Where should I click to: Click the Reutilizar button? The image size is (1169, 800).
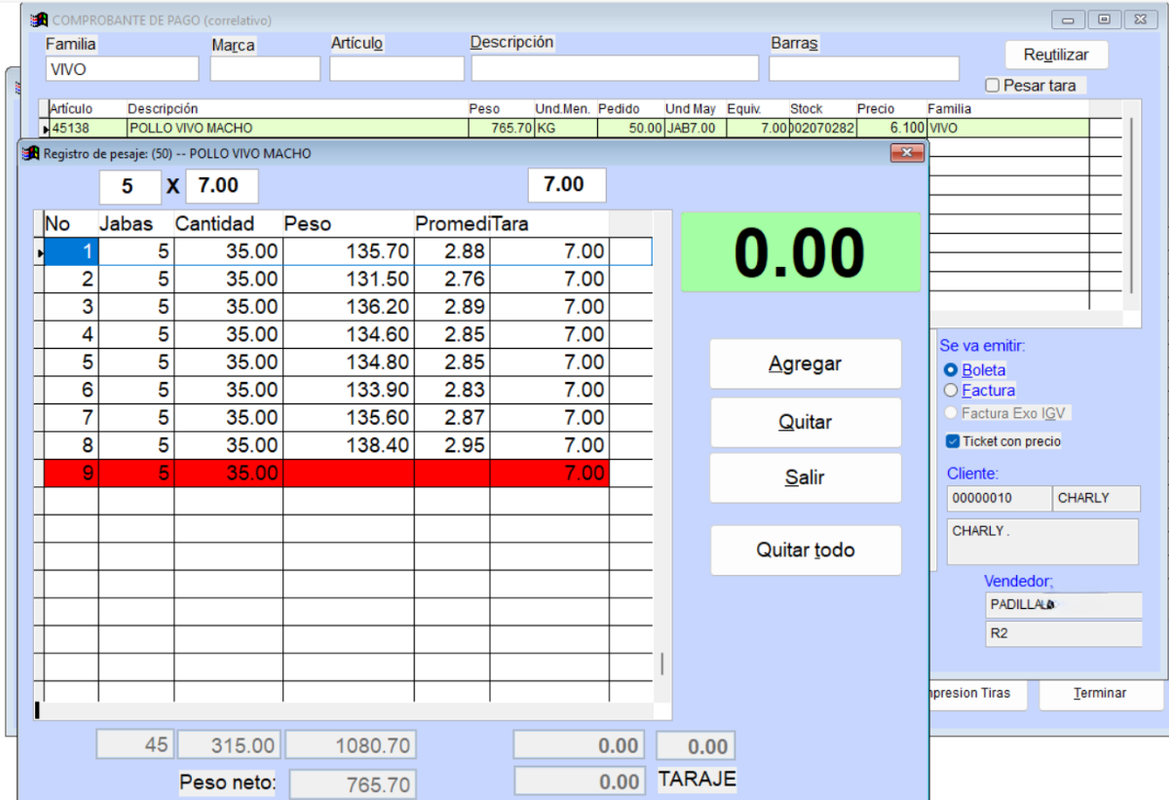1056,54
